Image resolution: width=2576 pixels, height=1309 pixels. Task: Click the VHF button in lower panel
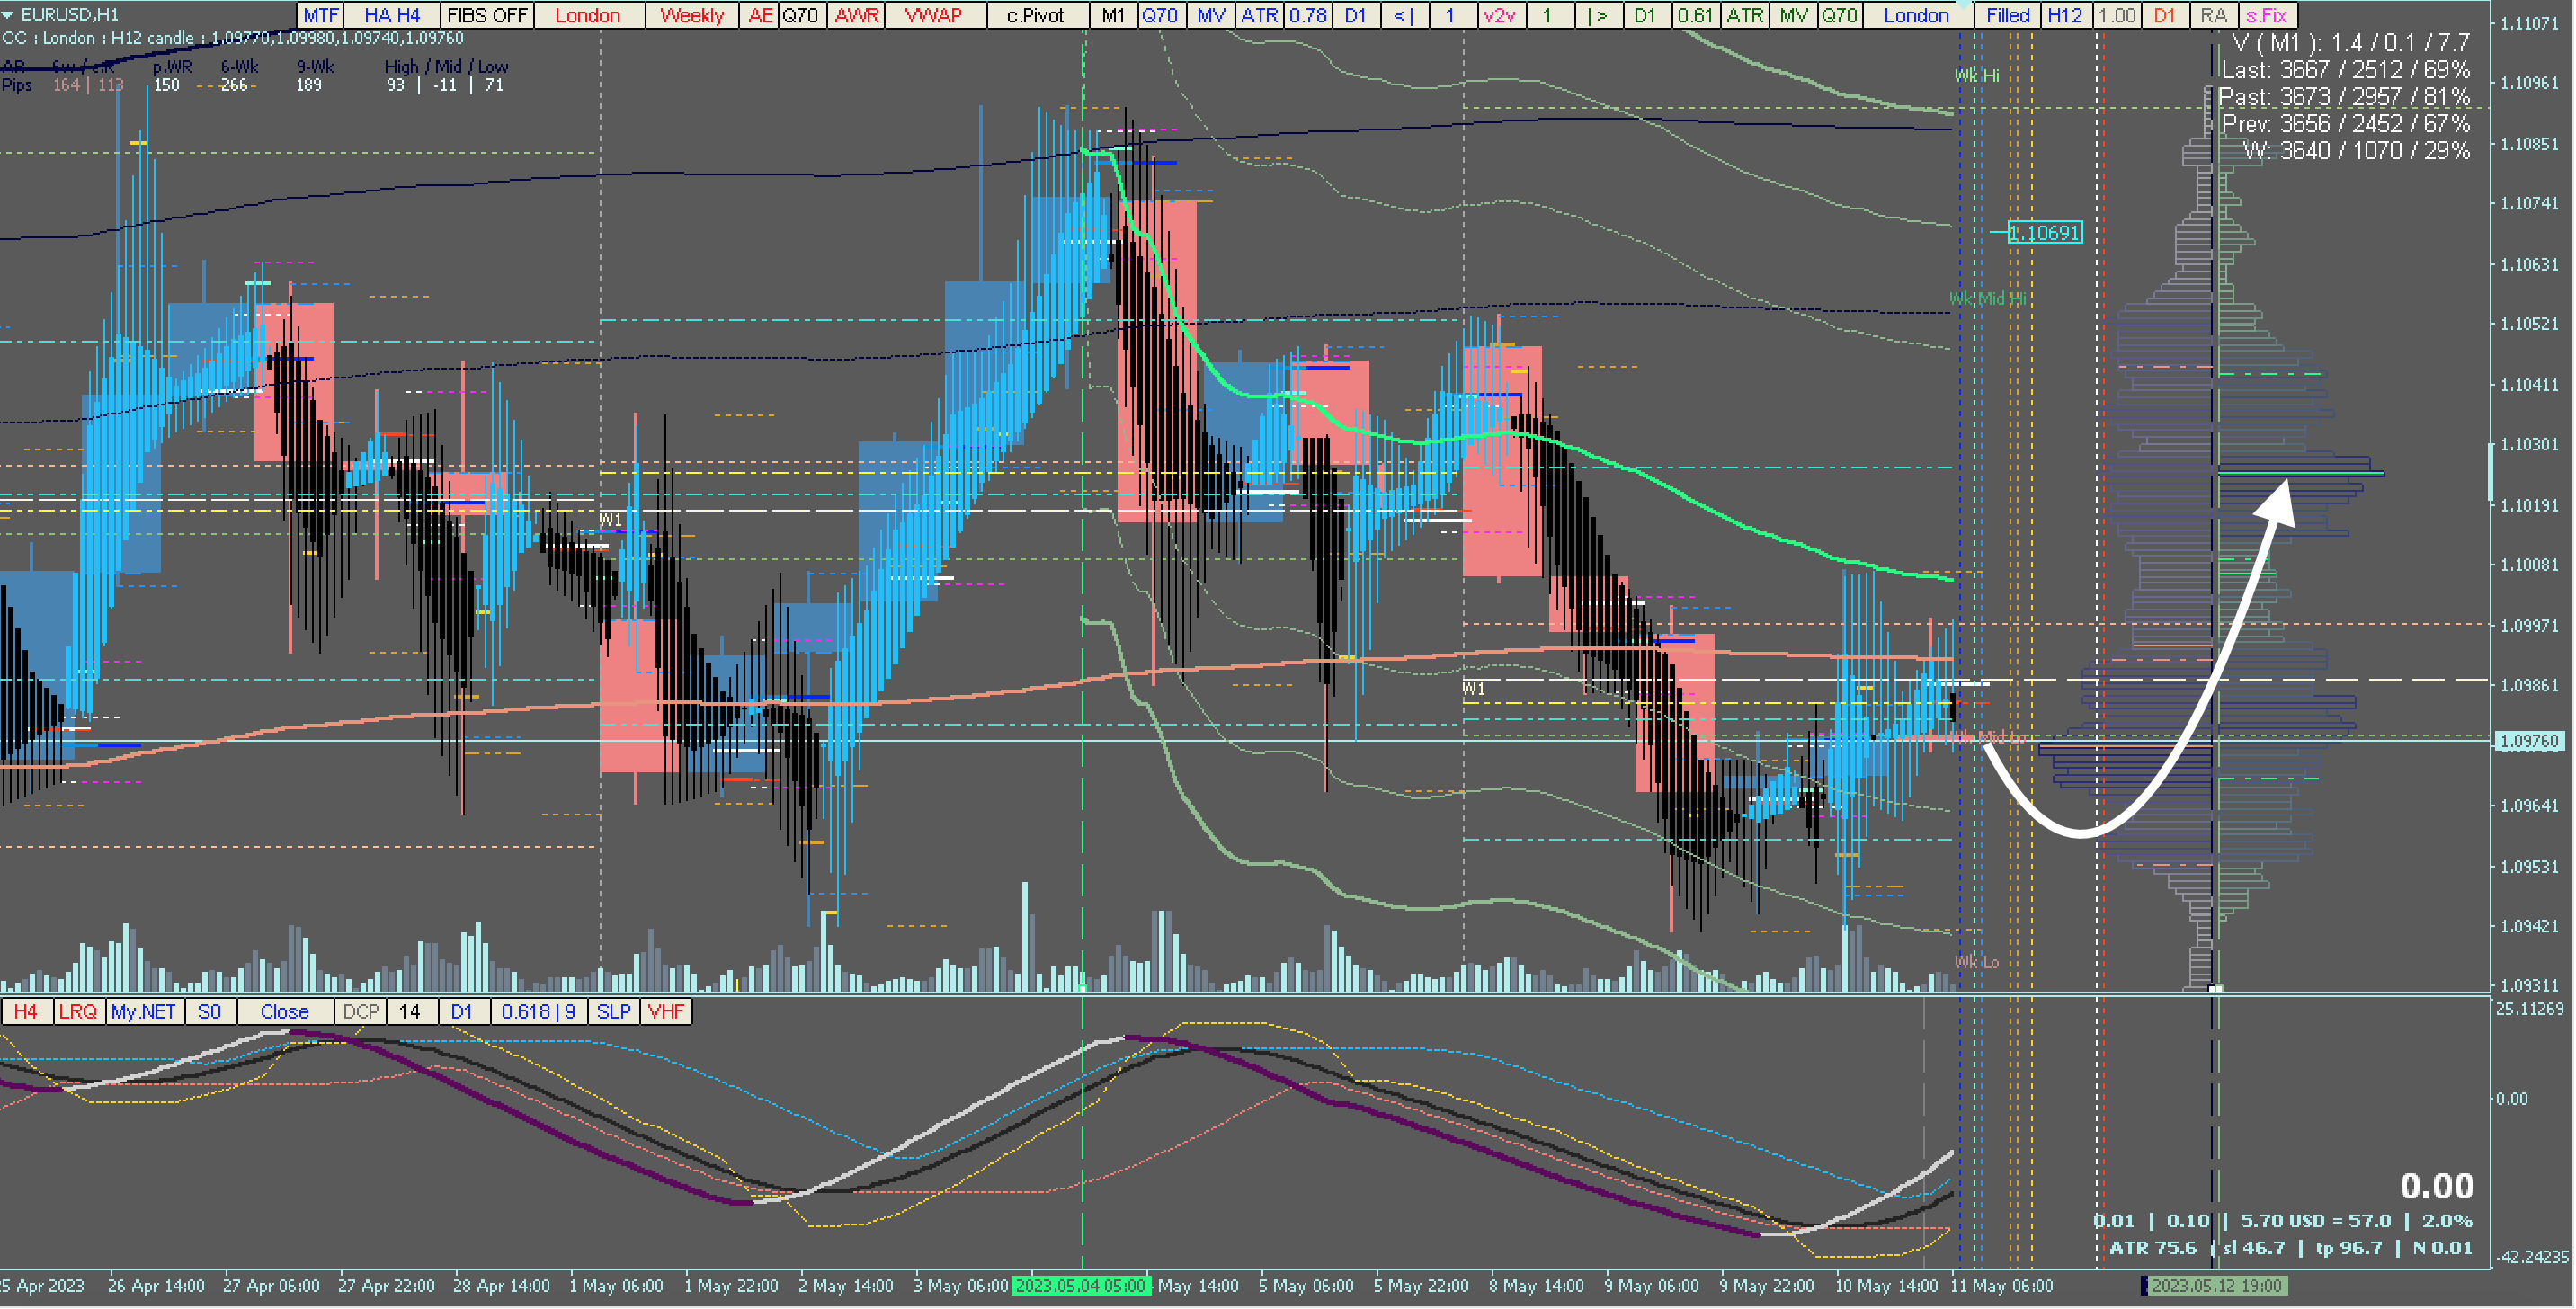(666, 1011)
